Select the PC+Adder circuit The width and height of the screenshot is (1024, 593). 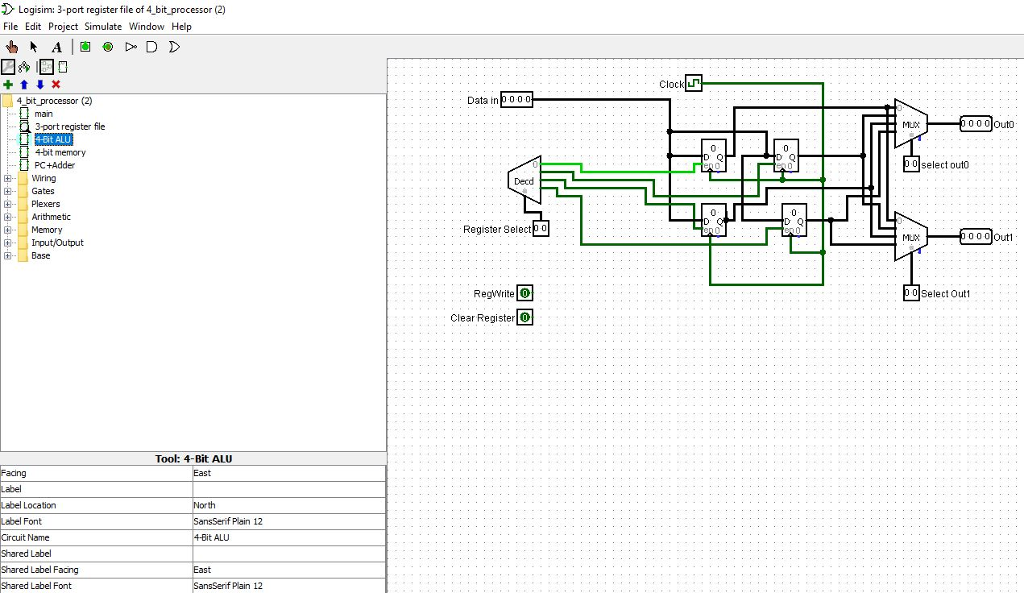point(54,165)
